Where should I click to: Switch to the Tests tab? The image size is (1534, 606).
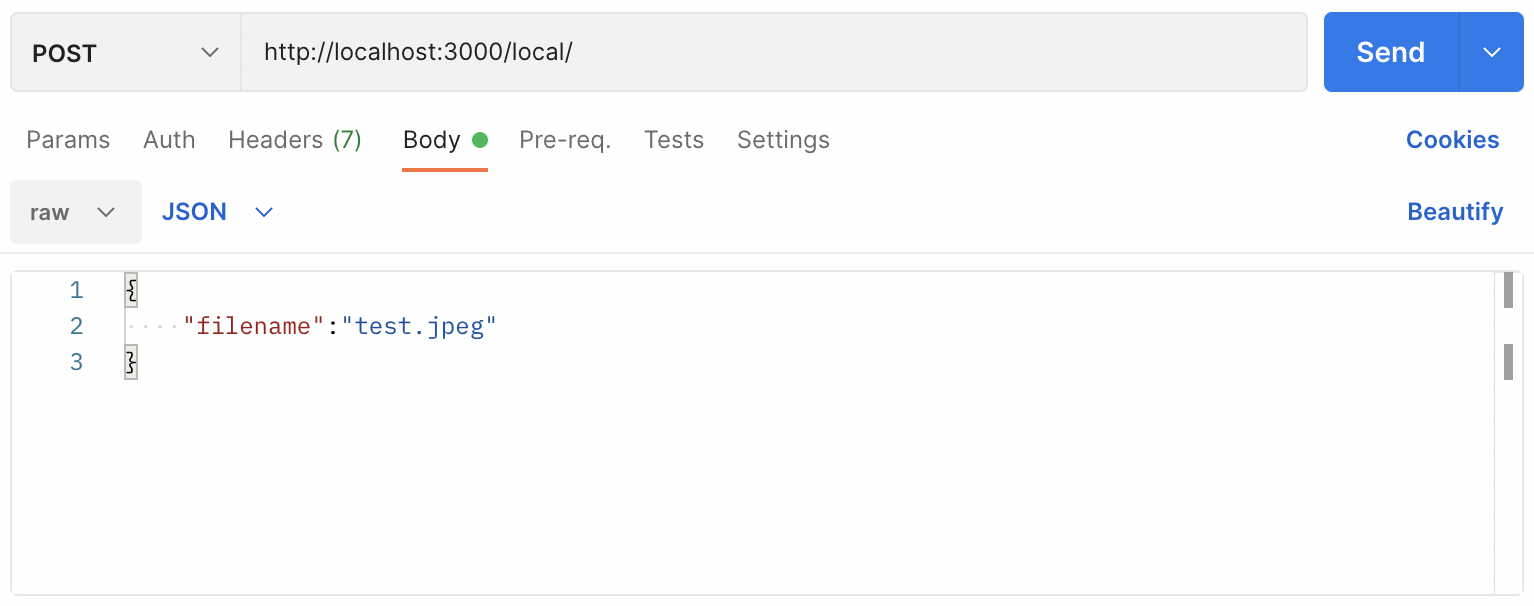pos(674,140)
